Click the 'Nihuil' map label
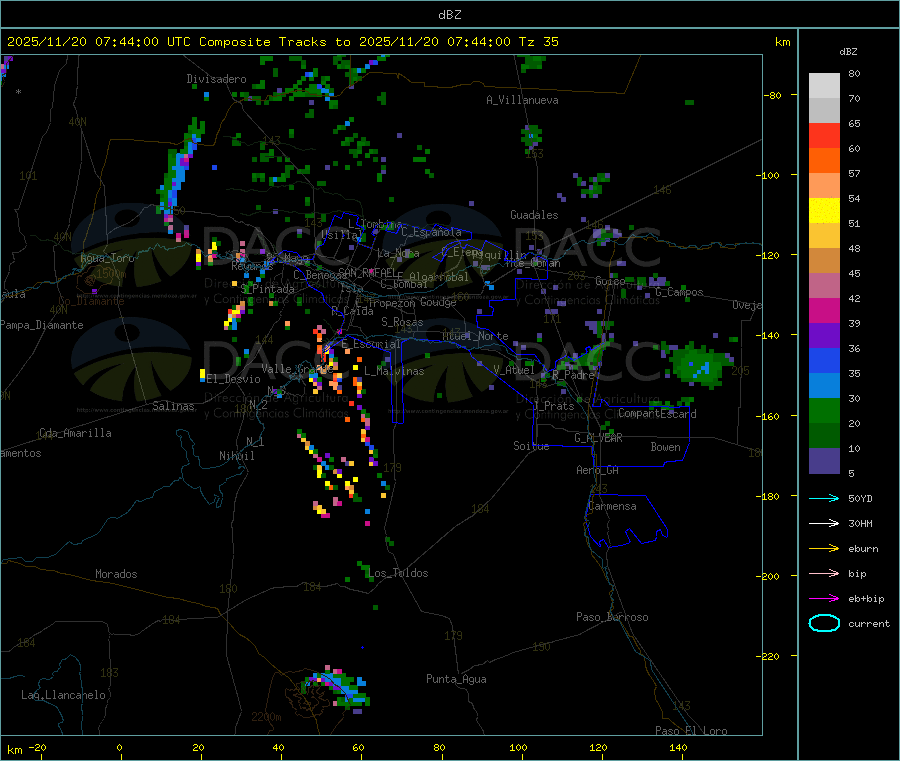The height and width of the screenshot is (761, 900). (x=237, y=456)
